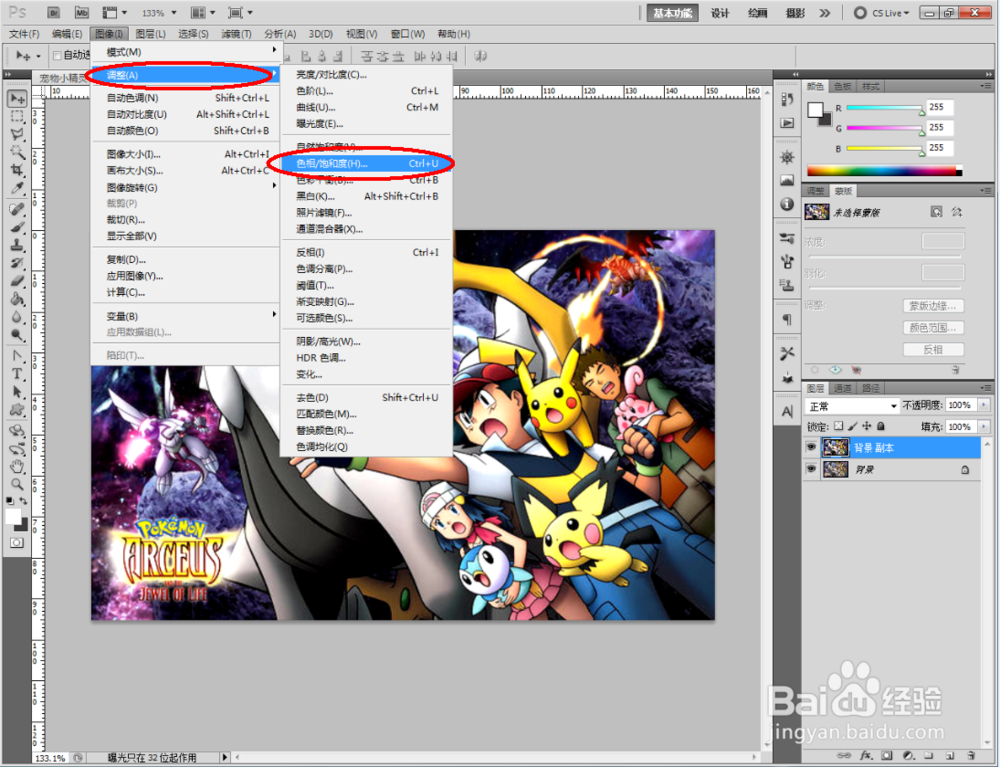Open the view extras dropdown
1000x767 pixels.
click(x=115, y=12)
